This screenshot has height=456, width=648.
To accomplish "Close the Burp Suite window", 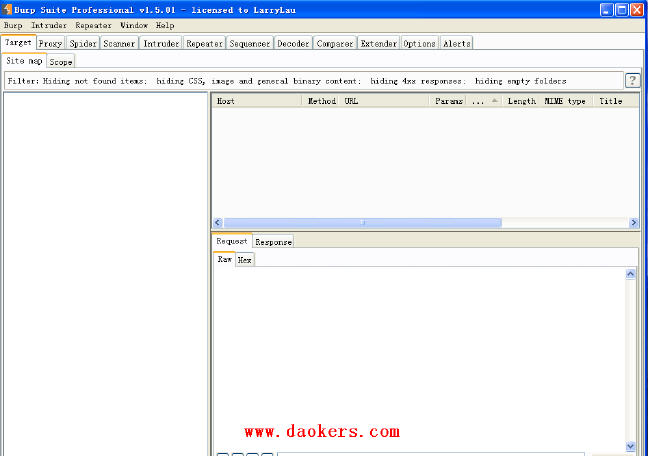I will point(637,10).
